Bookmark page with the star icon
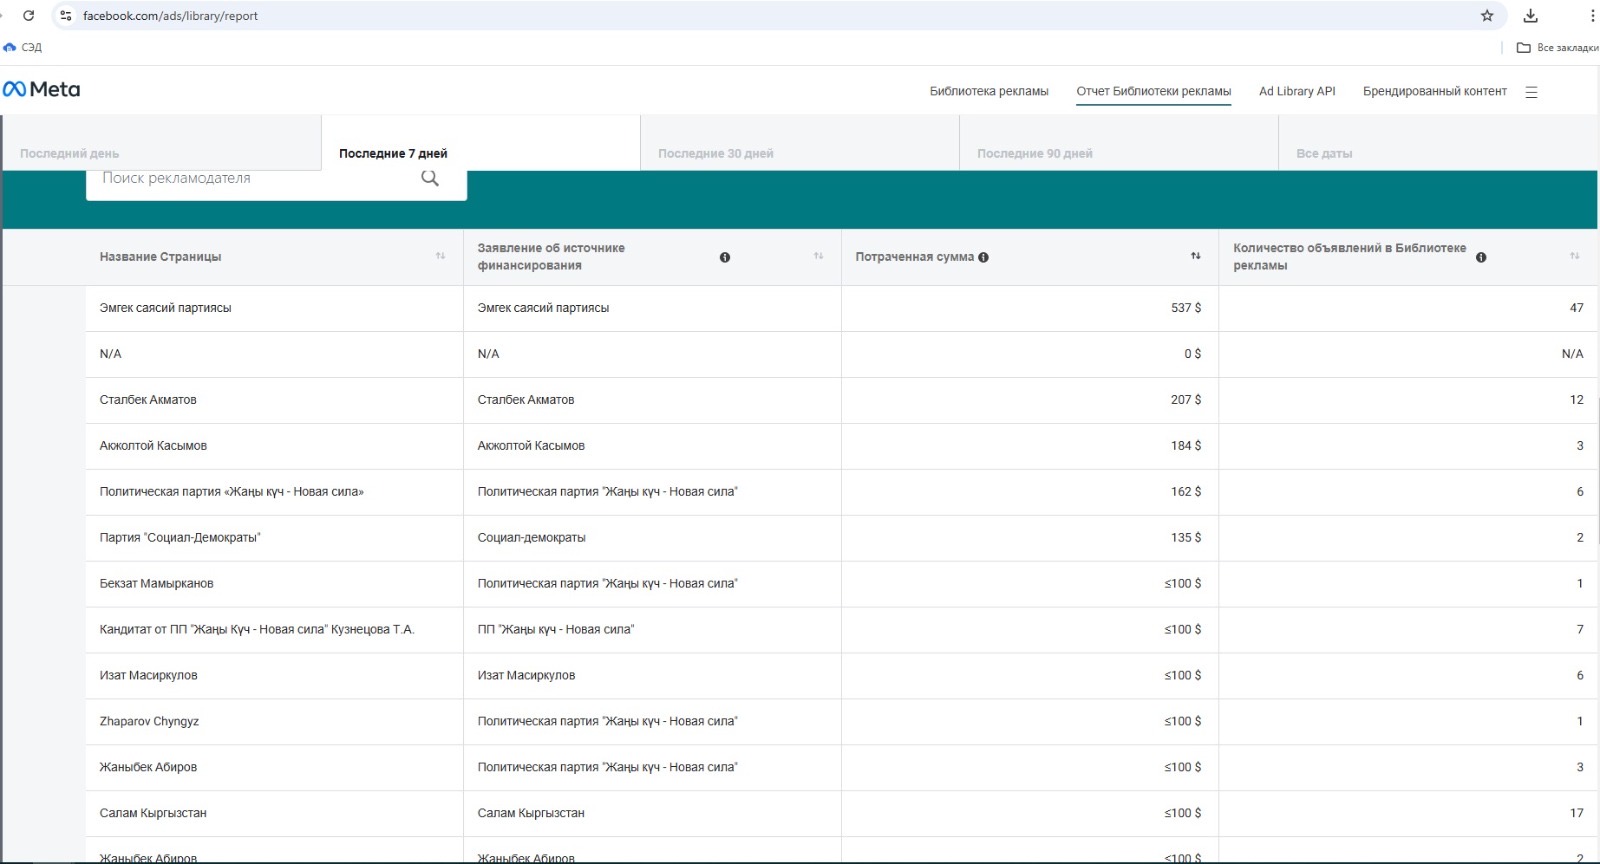 coord(1487,16)
